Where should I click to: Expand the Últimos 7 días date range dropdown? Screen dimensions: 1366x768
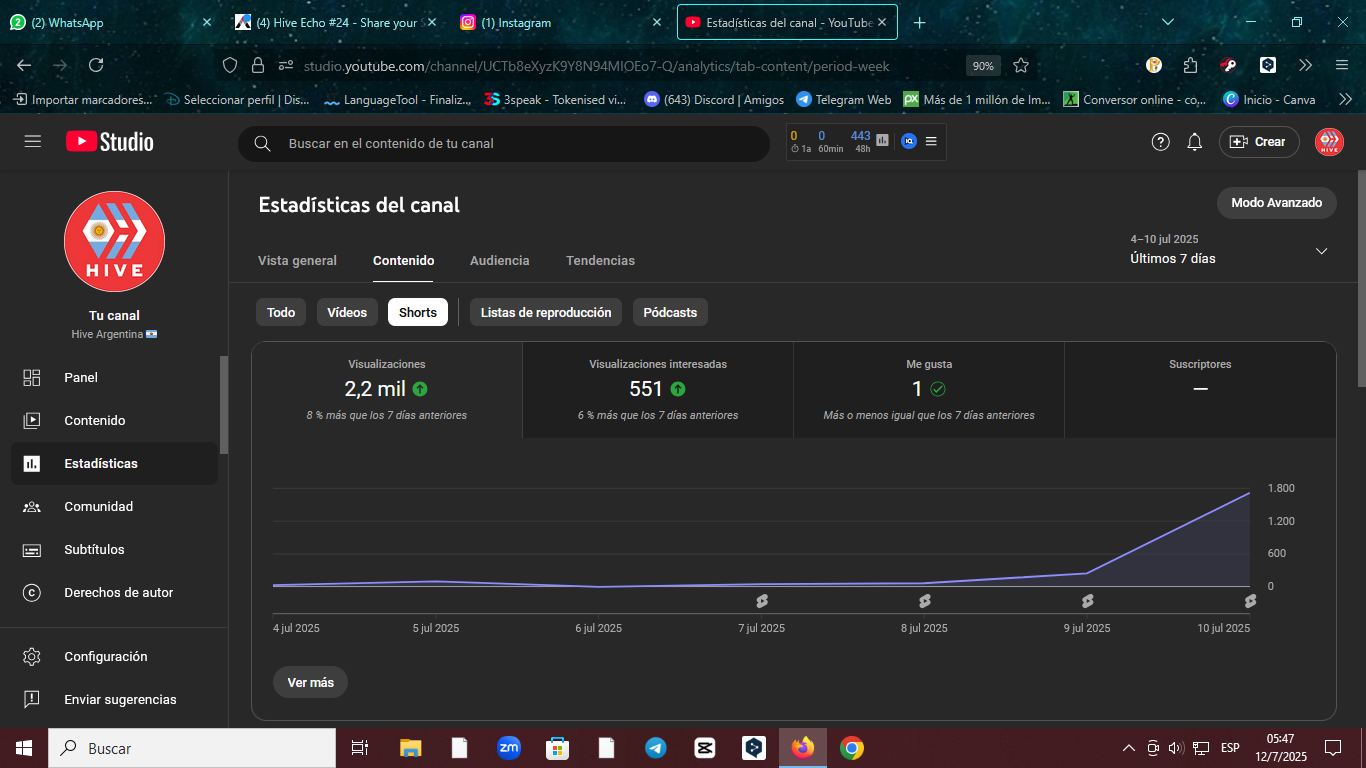(x=1321, y=251)
